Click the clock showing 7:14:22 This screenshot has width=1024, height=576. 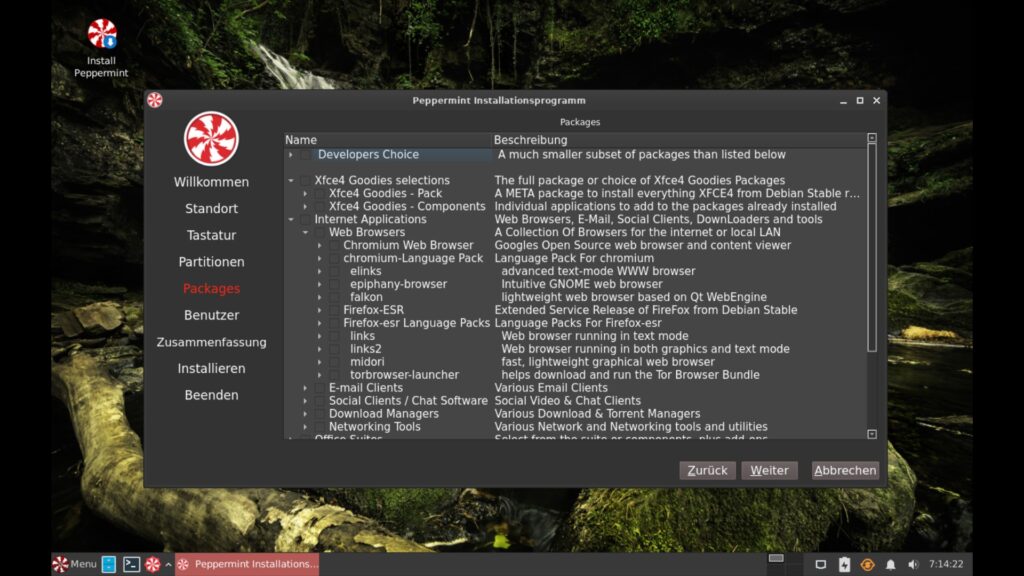[x=946, y=564]
